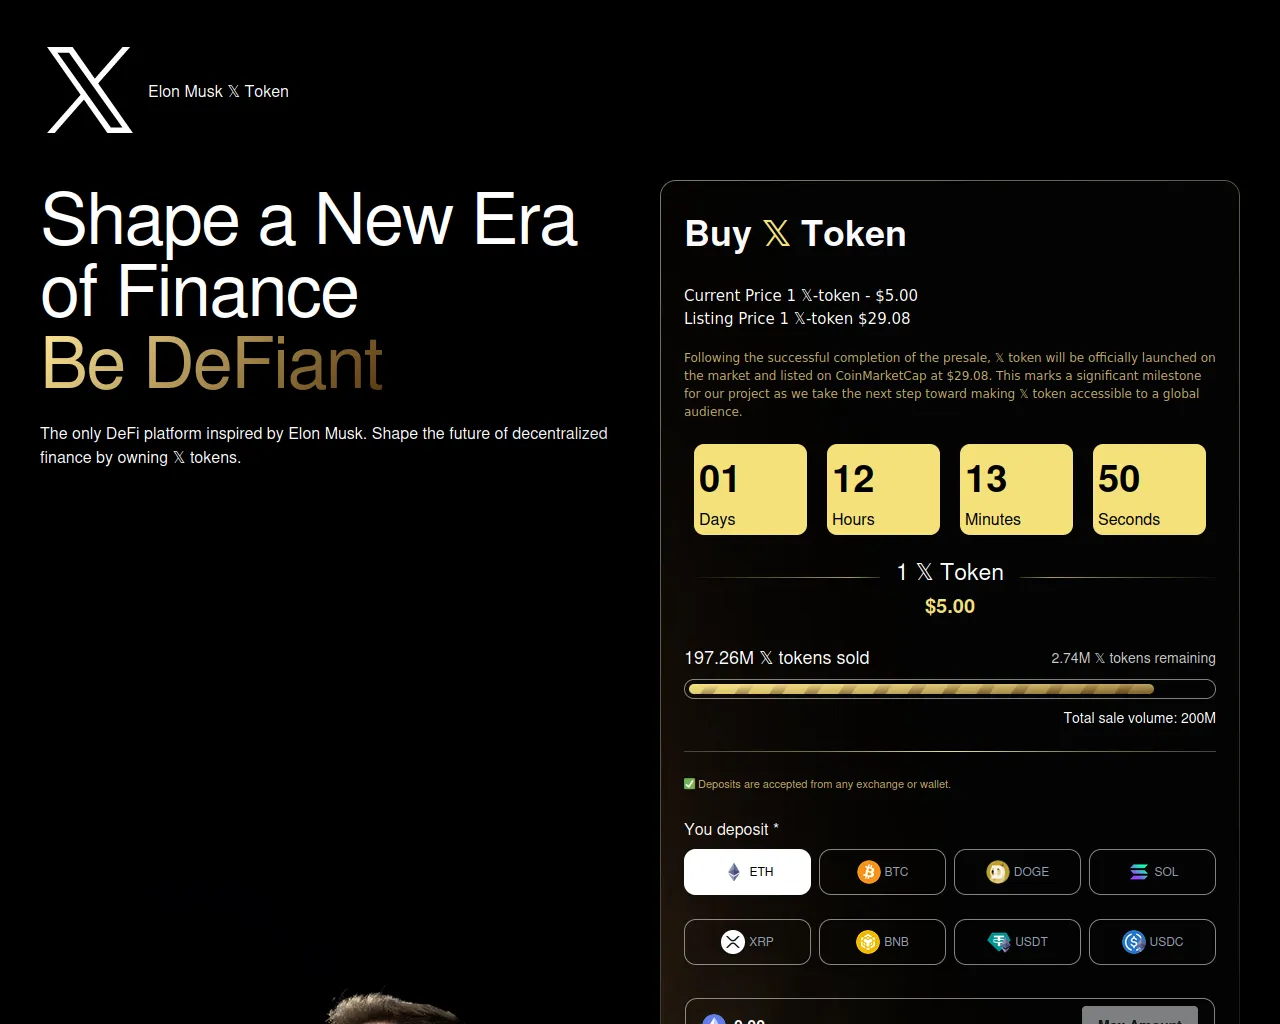Click the green checkmark beside the deposits note
The image size is (1280, 1024).
click(689, 784)
